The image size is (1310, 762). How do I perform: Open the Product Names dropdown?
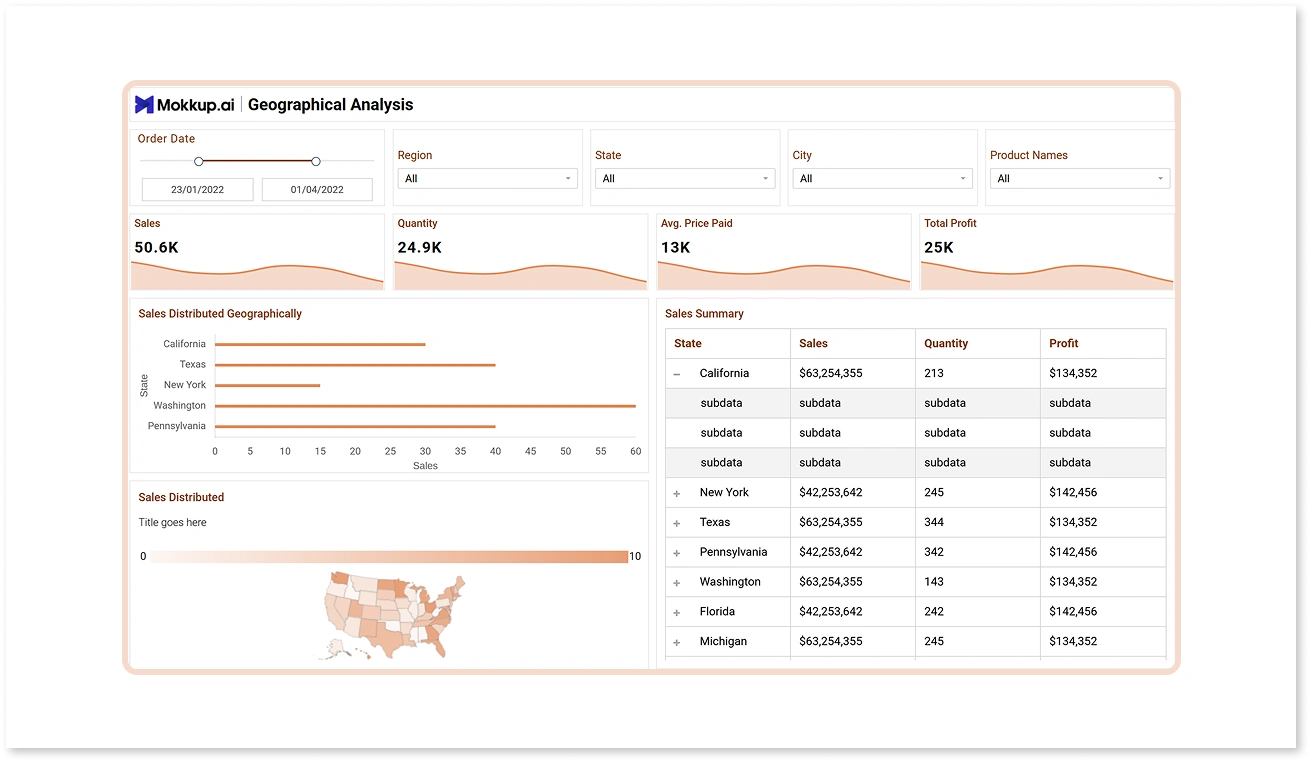tap(1080, 179)
